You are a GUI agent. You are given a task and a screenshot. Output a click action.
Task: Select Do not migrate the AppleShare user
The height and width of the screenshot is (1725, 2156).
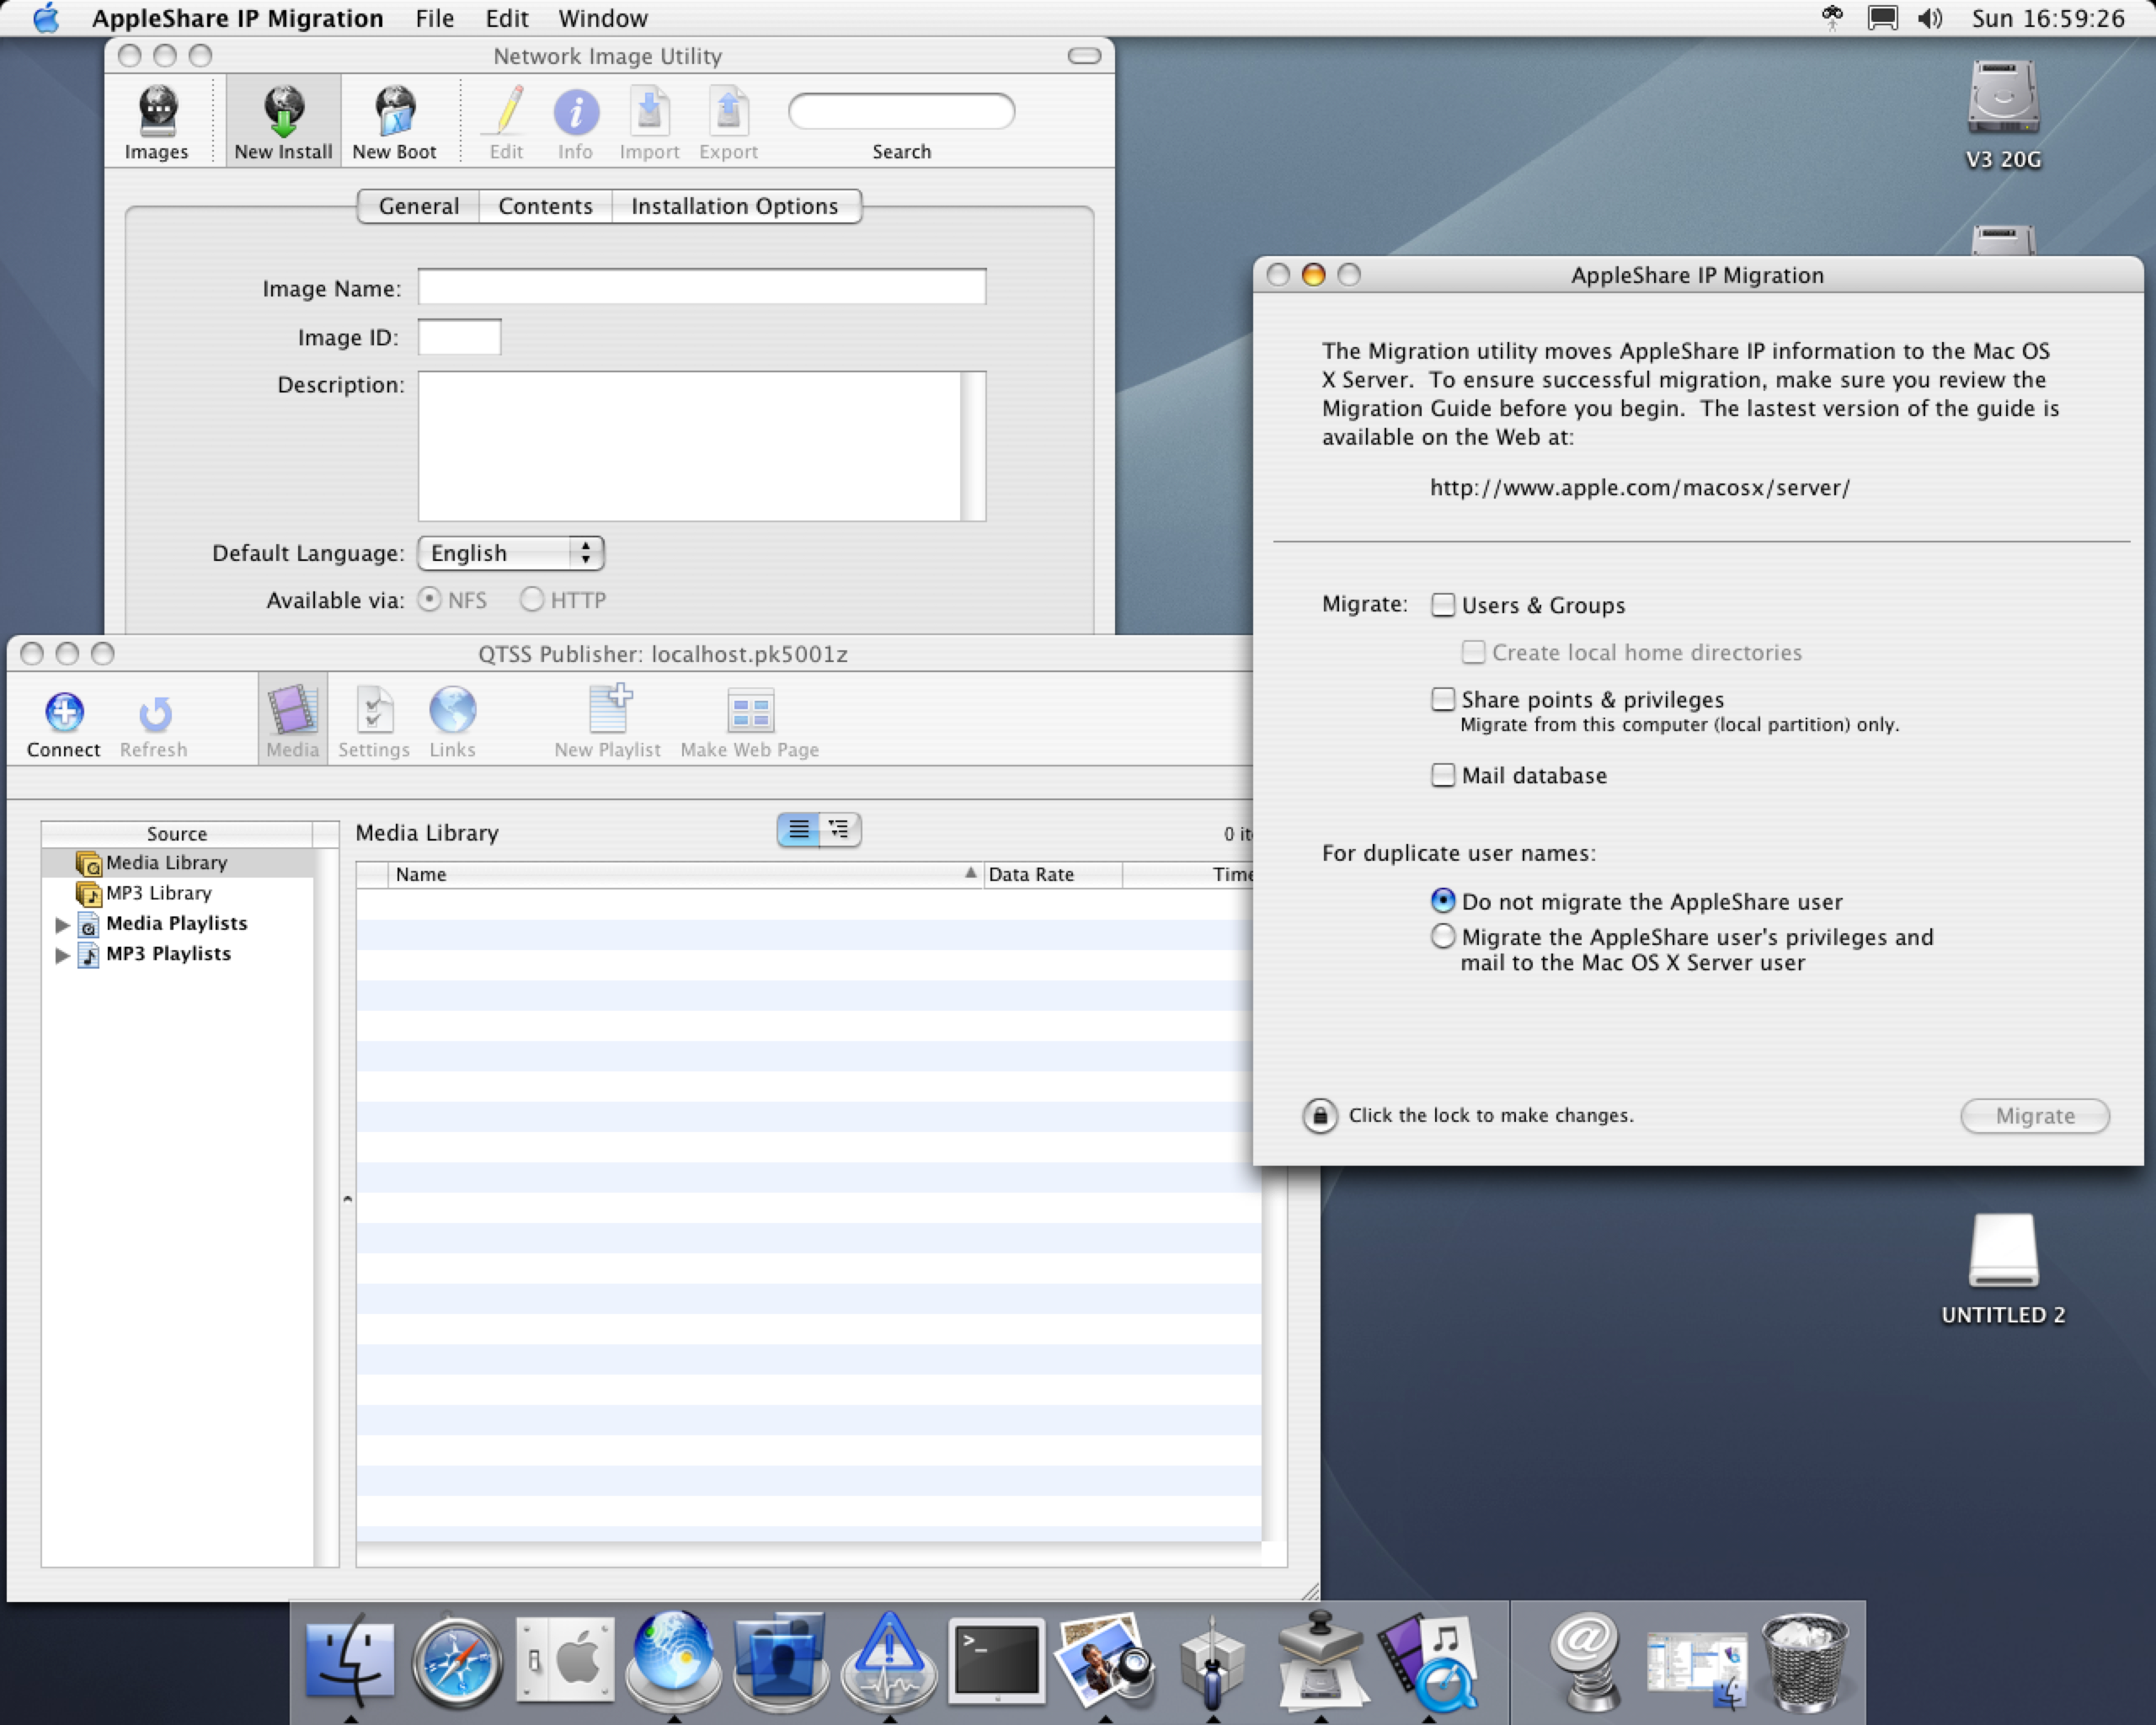1442,900
